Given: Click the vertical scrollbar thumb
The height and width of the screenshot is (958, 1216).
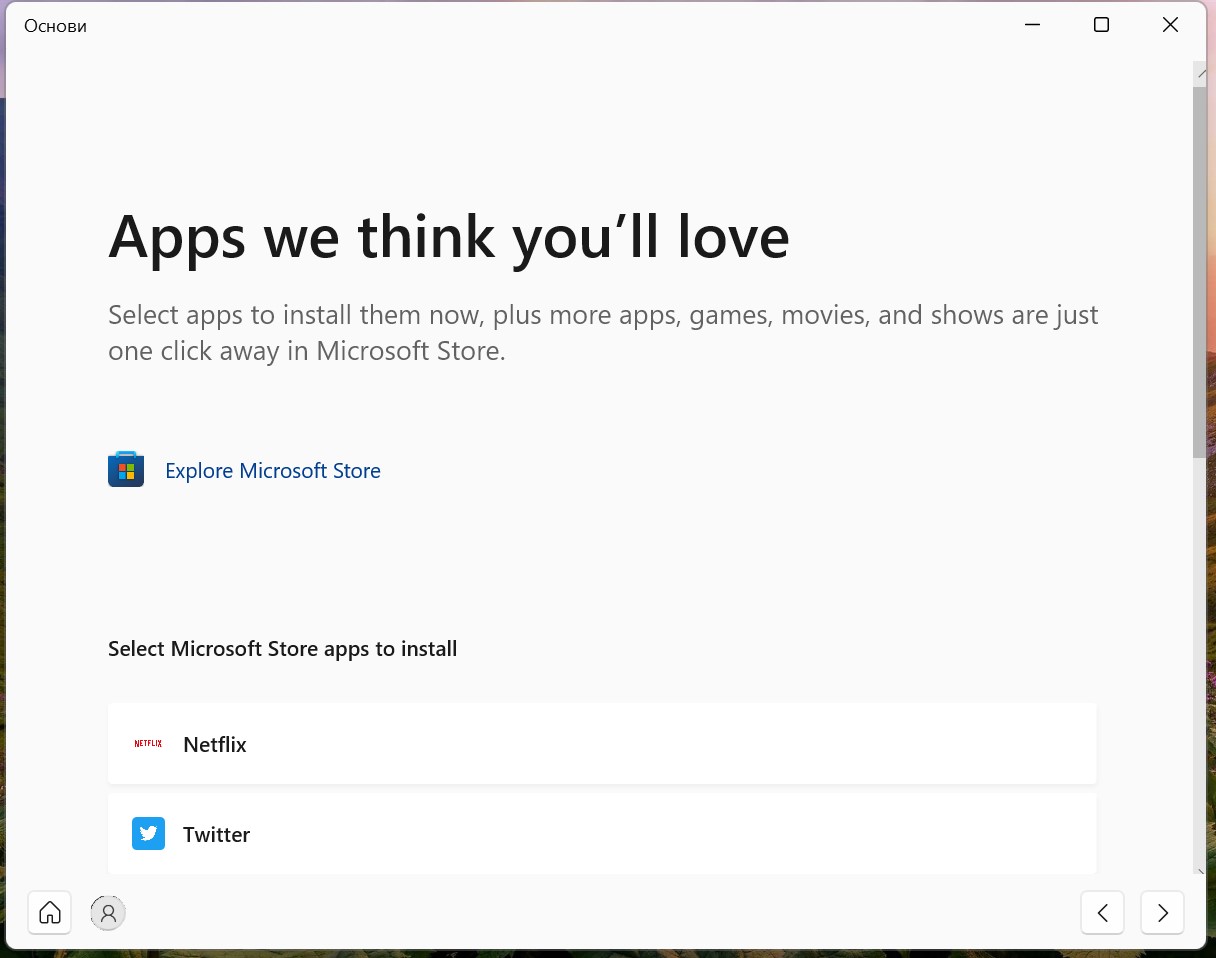Looking at the screenshot, I should tap(1200, 272).
